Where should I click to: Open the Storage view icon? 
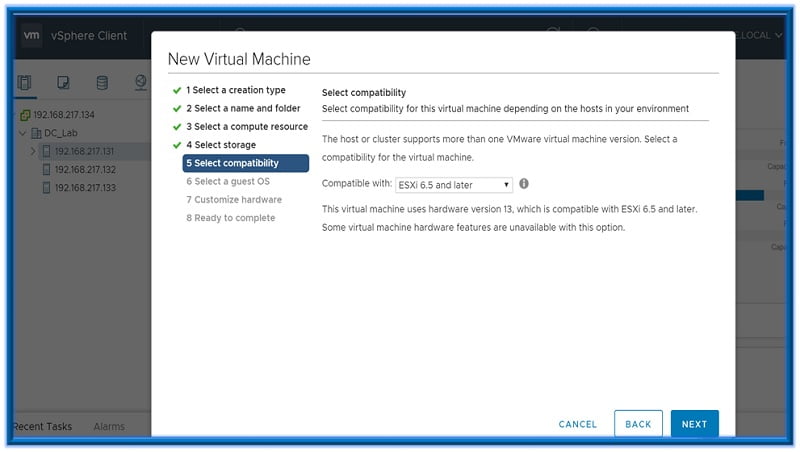tap(101, 83)
